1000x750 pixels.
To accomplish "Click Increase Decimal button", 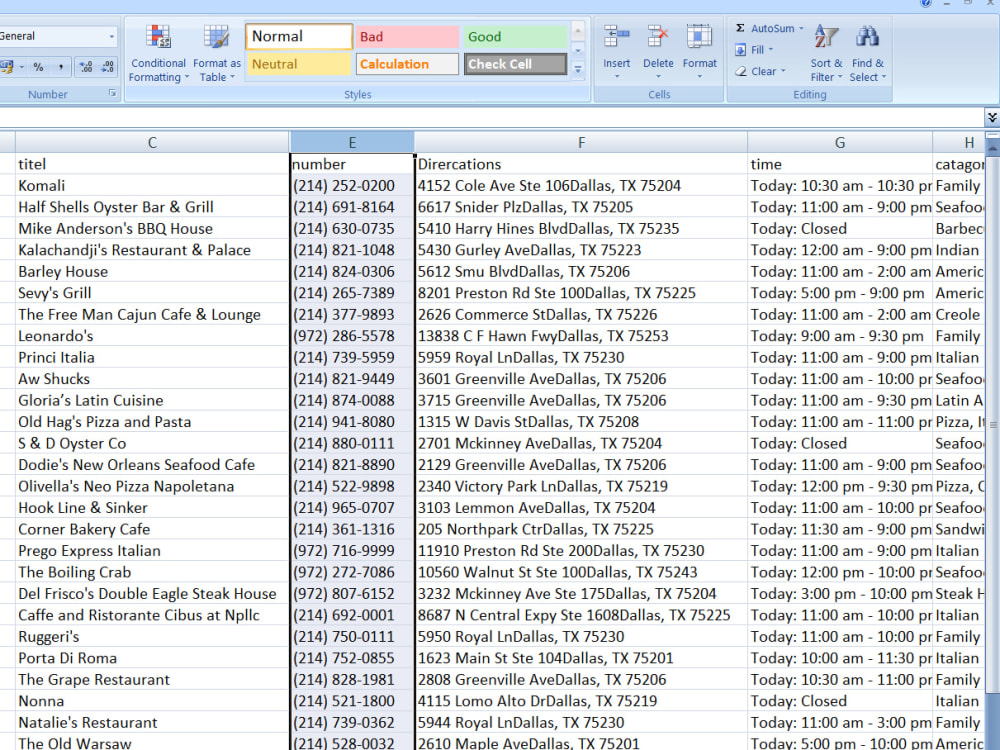I will coord(85,66).
